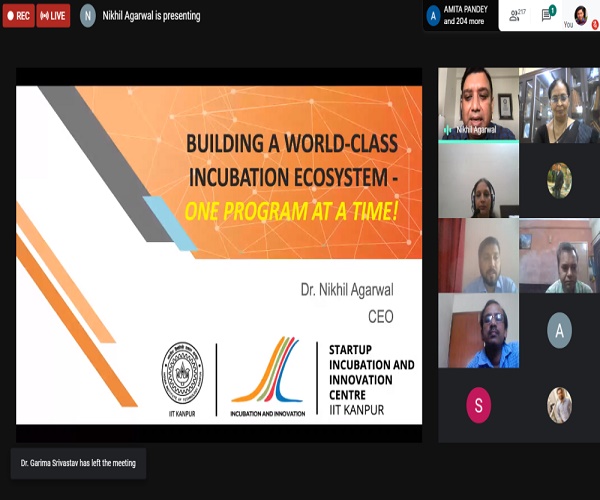Open the chat messages panel
600x500 pixels.
pyautogui.click(x=548, y=14)
